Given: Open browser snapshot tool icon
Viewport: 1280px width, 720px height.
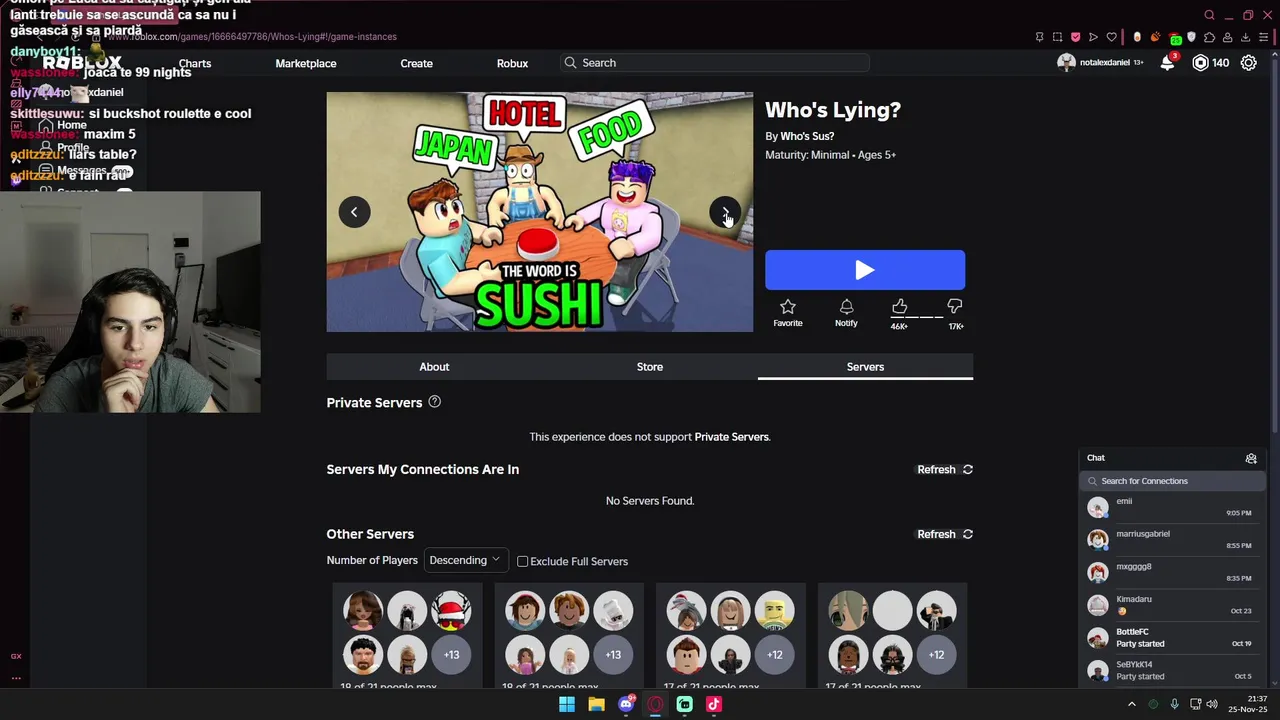Looking at the screenshot, I should (x=1057, y=37).
